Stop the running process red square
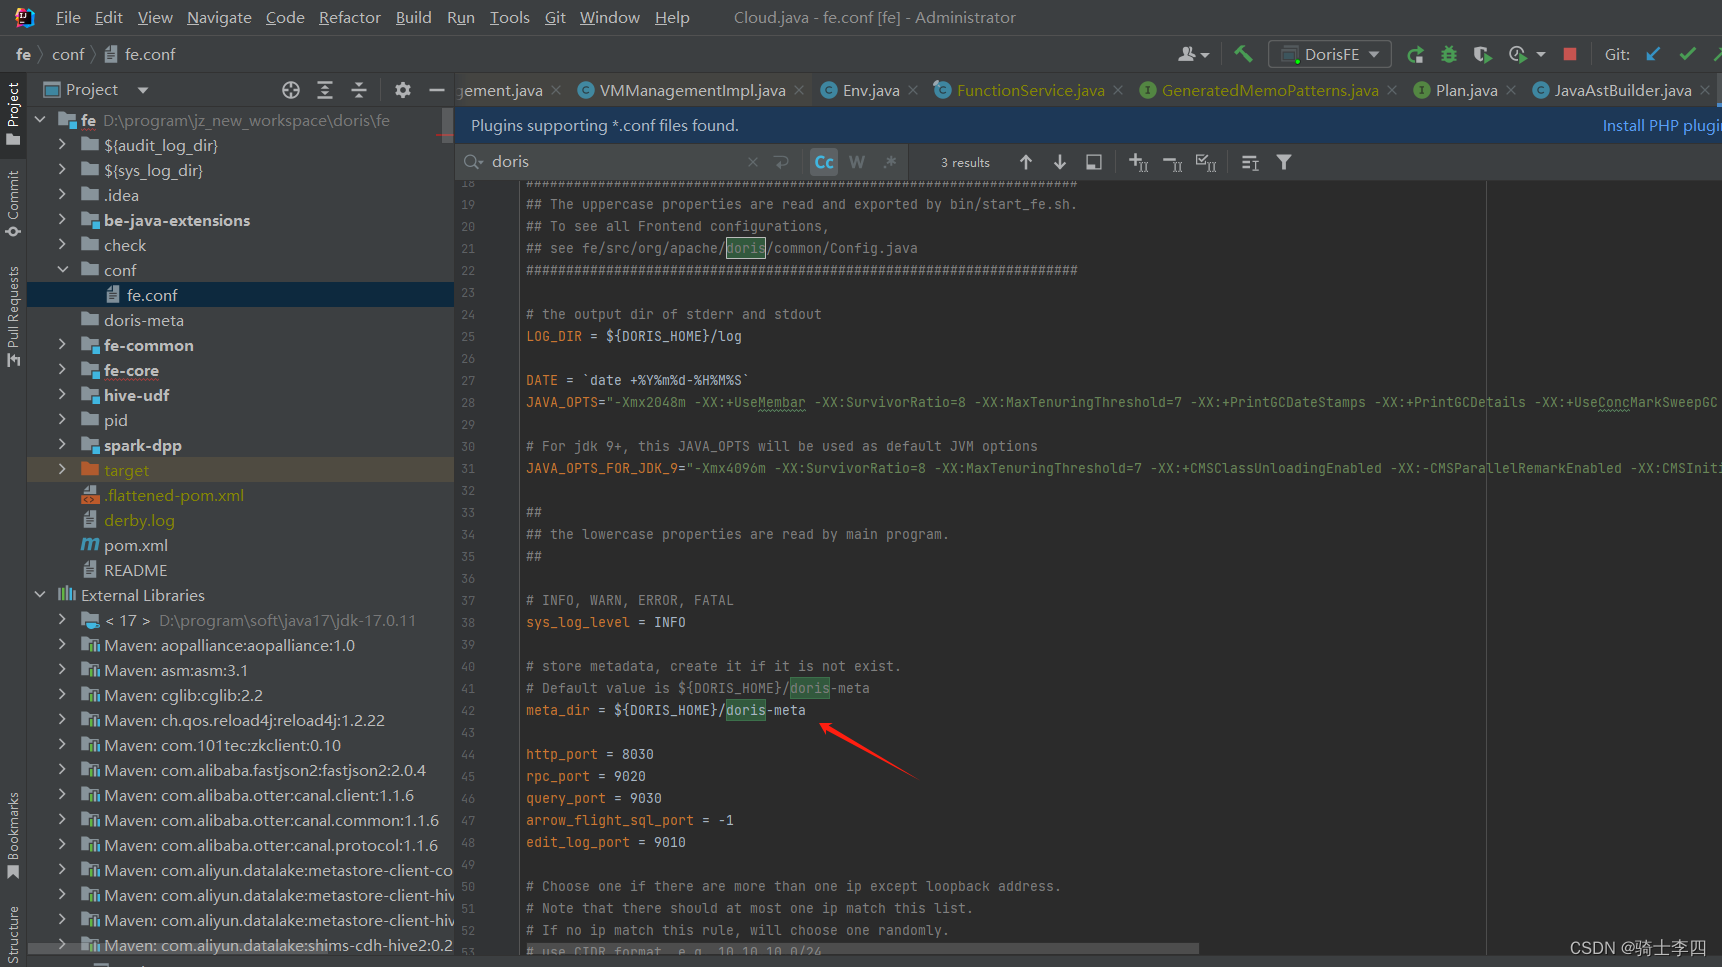Screen dimensions: 1722x967 click(x=1570, y=54)
